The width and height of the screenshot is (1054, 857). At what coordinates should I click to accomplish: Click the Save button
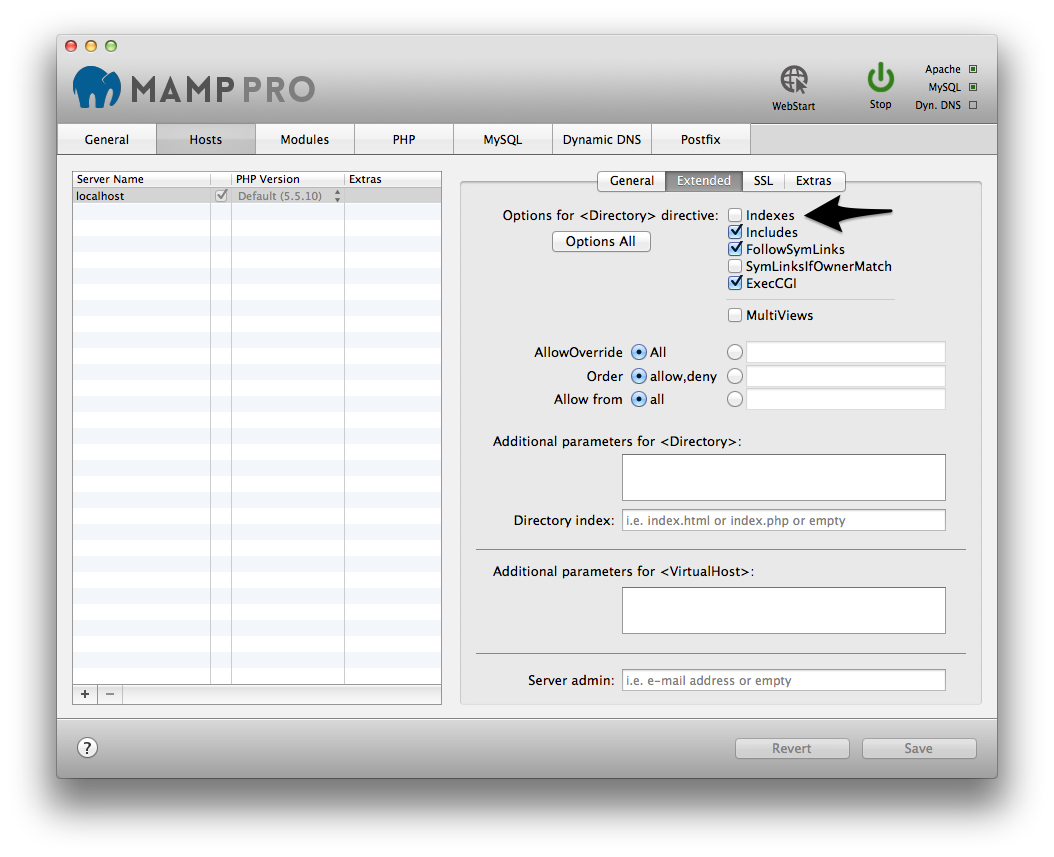coord(918,747)
